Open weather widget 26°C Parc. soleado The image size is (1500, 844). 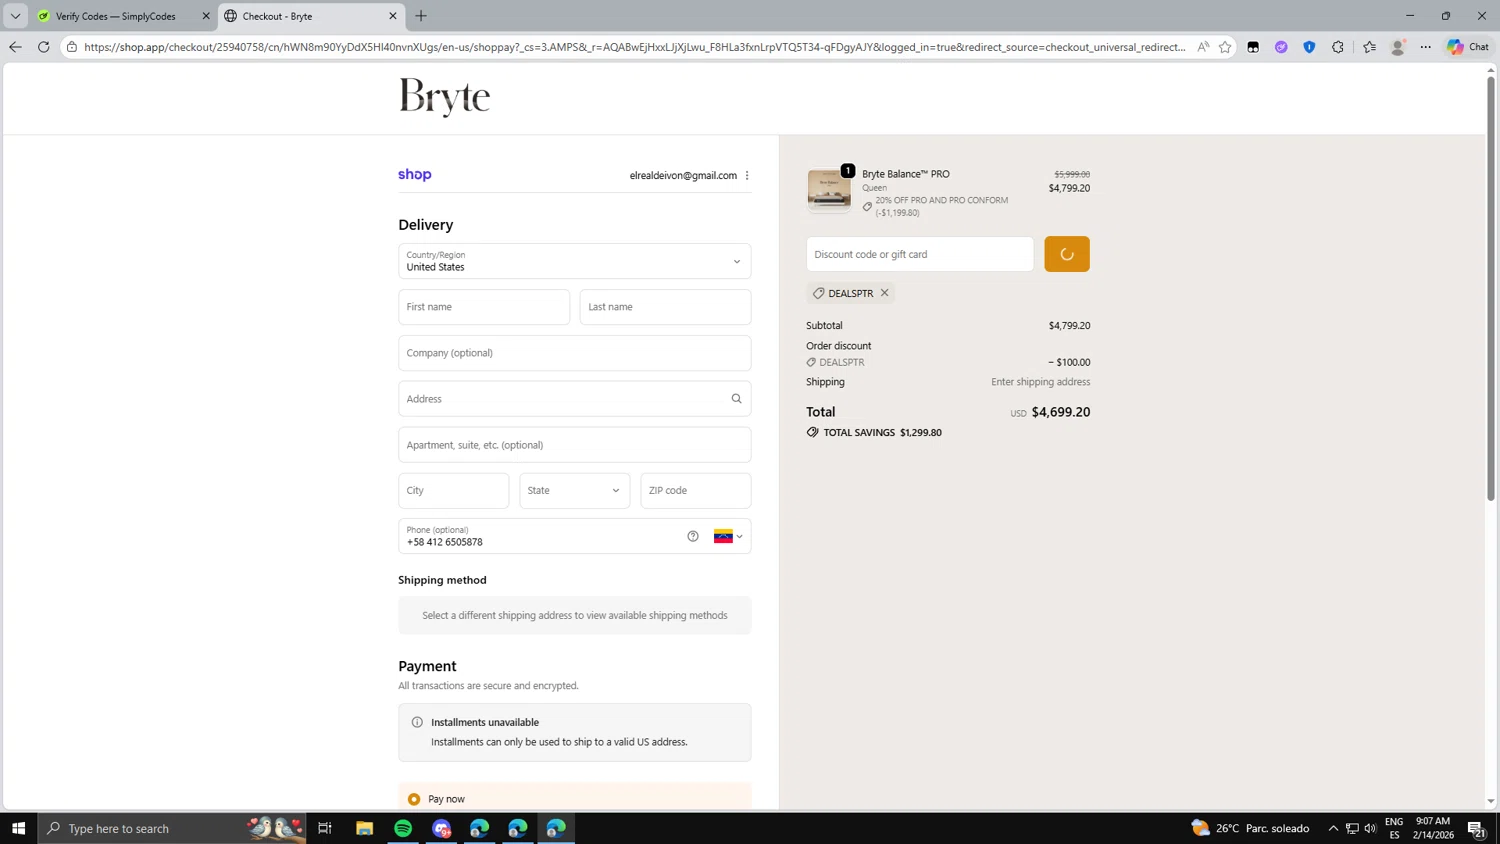pyautogui.click(x=1250, y=828)
